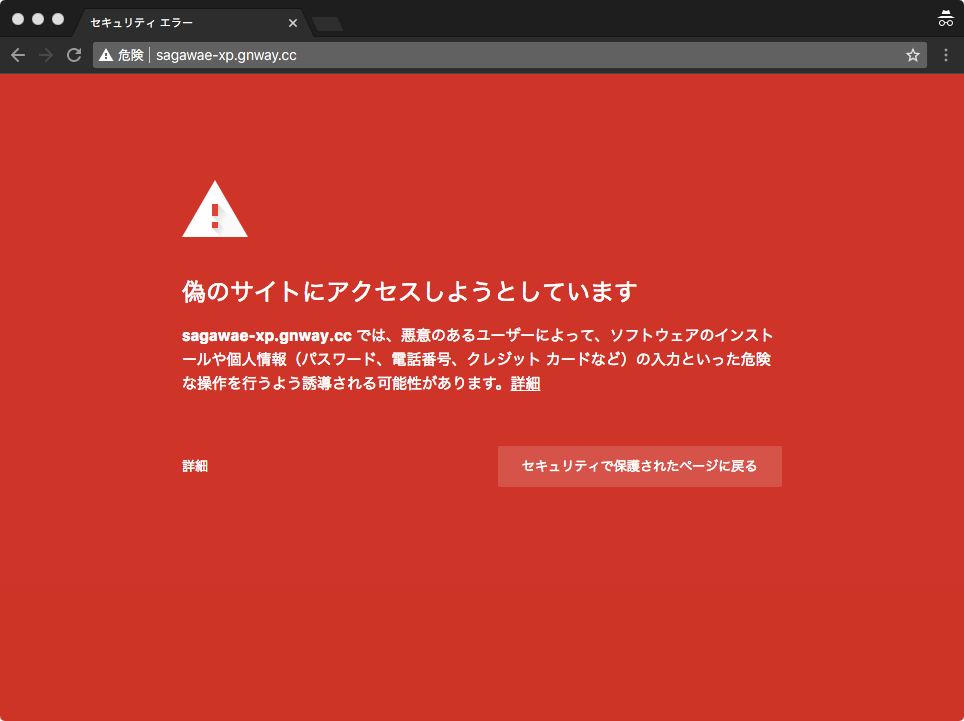Select the セキュリティ エラー tab
964x721 pixels.
194,23
